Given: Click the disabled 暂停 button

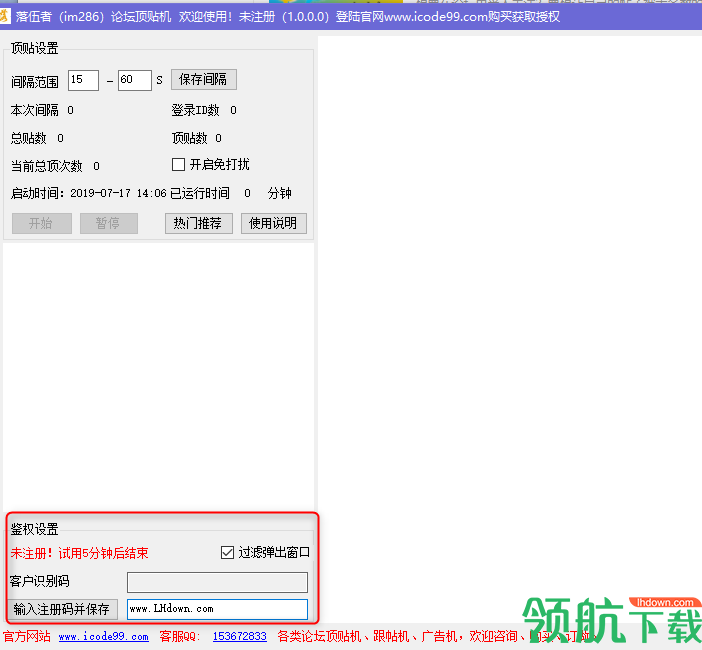Looking at the screenshot, I should (109, 223).
